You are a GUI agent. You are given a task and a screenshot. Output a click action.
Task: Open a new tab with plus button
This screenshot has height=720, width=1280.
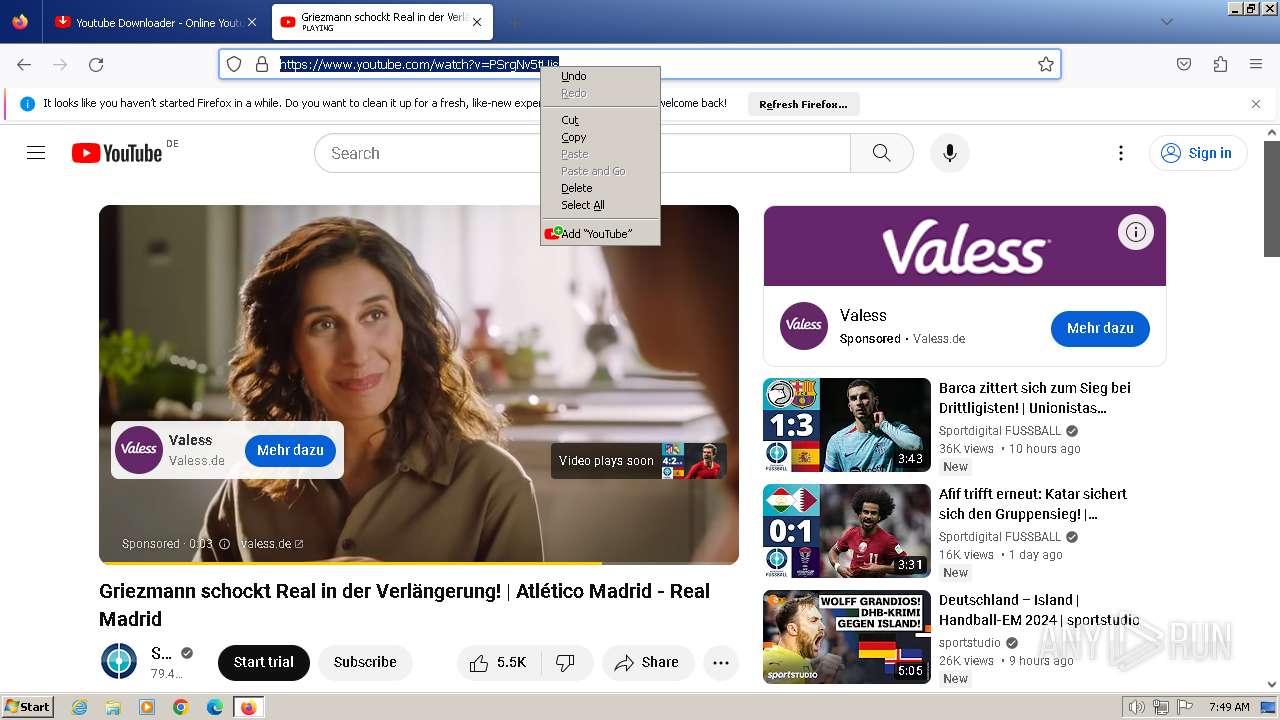coord(514,22)
